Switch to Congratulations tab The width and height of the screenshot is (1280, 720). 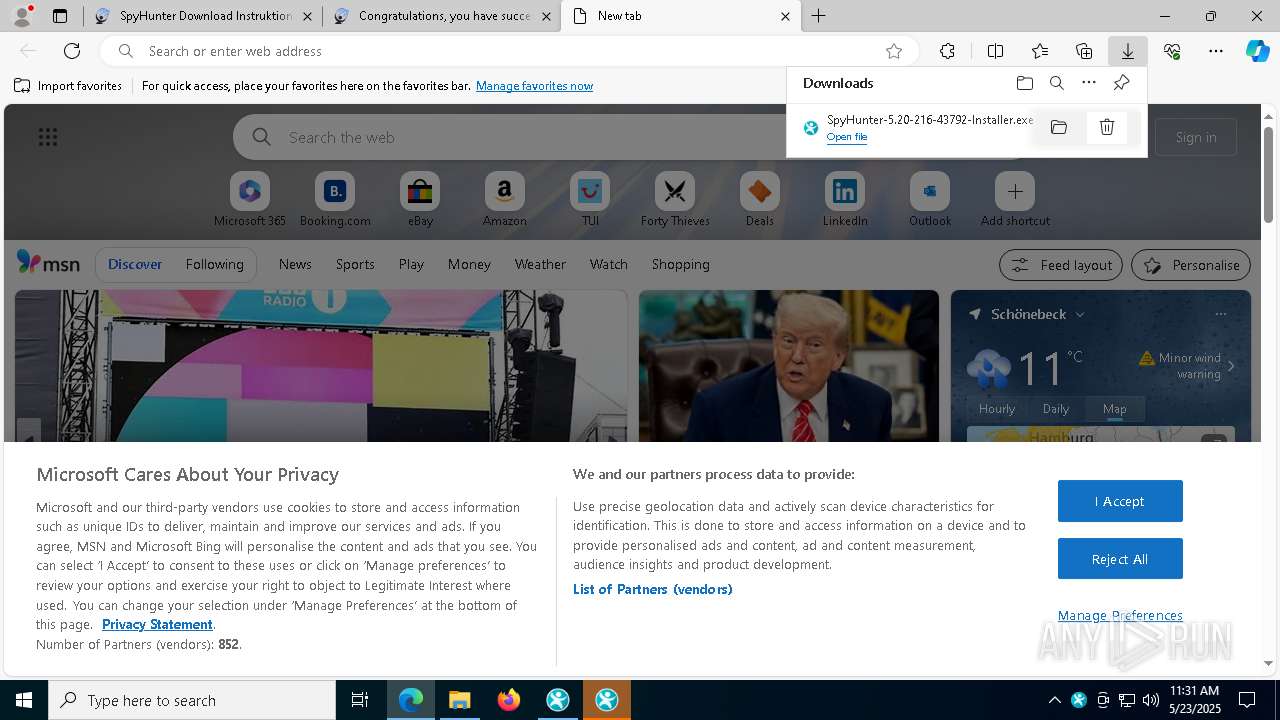point(441,16)
